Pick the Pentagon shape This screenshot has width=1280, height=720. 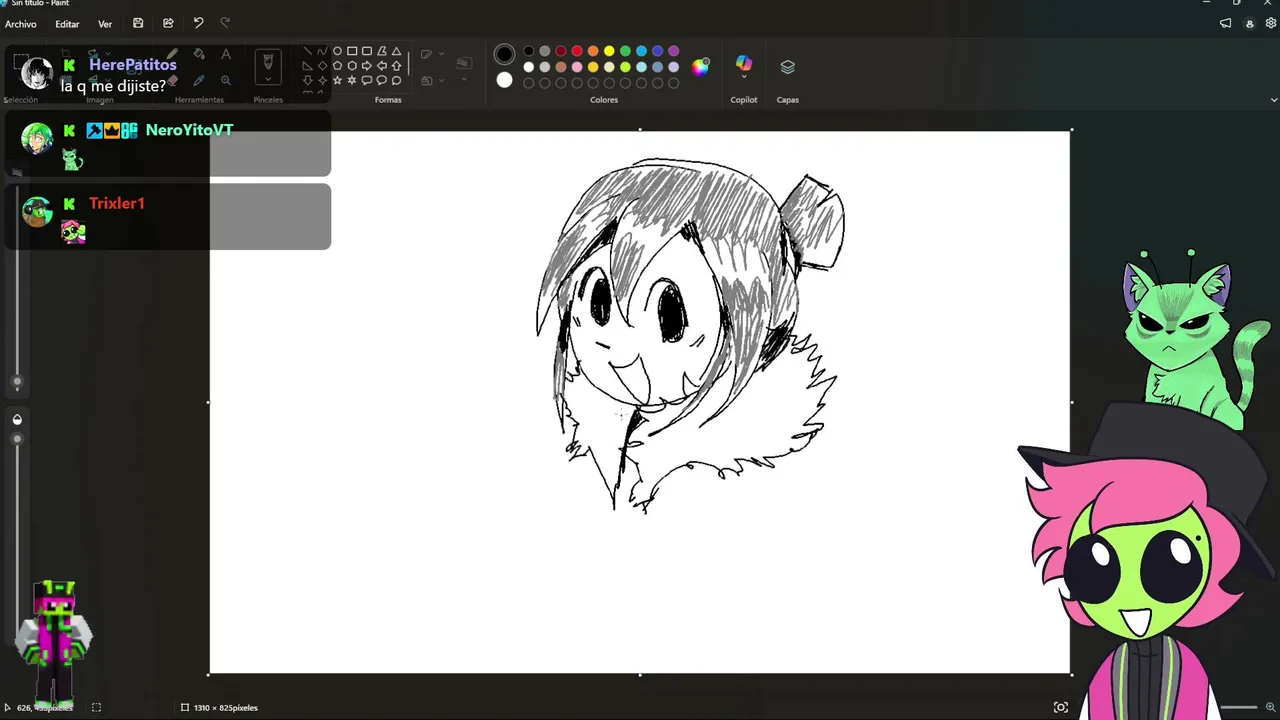(337, 66)
